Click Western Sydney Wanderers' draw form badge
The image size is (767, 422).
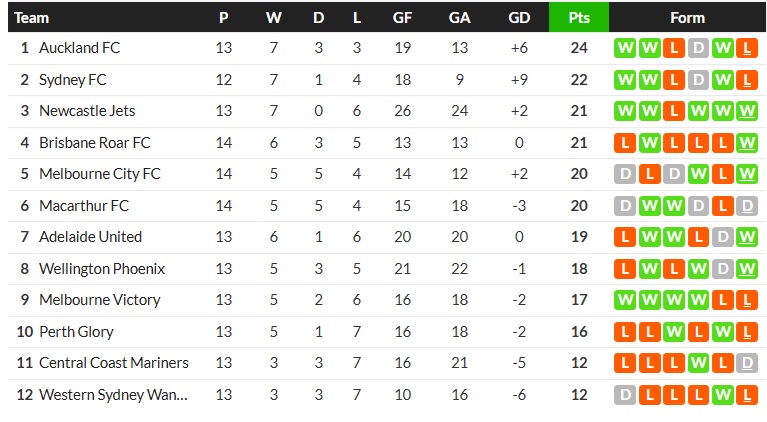coord(626,395)
